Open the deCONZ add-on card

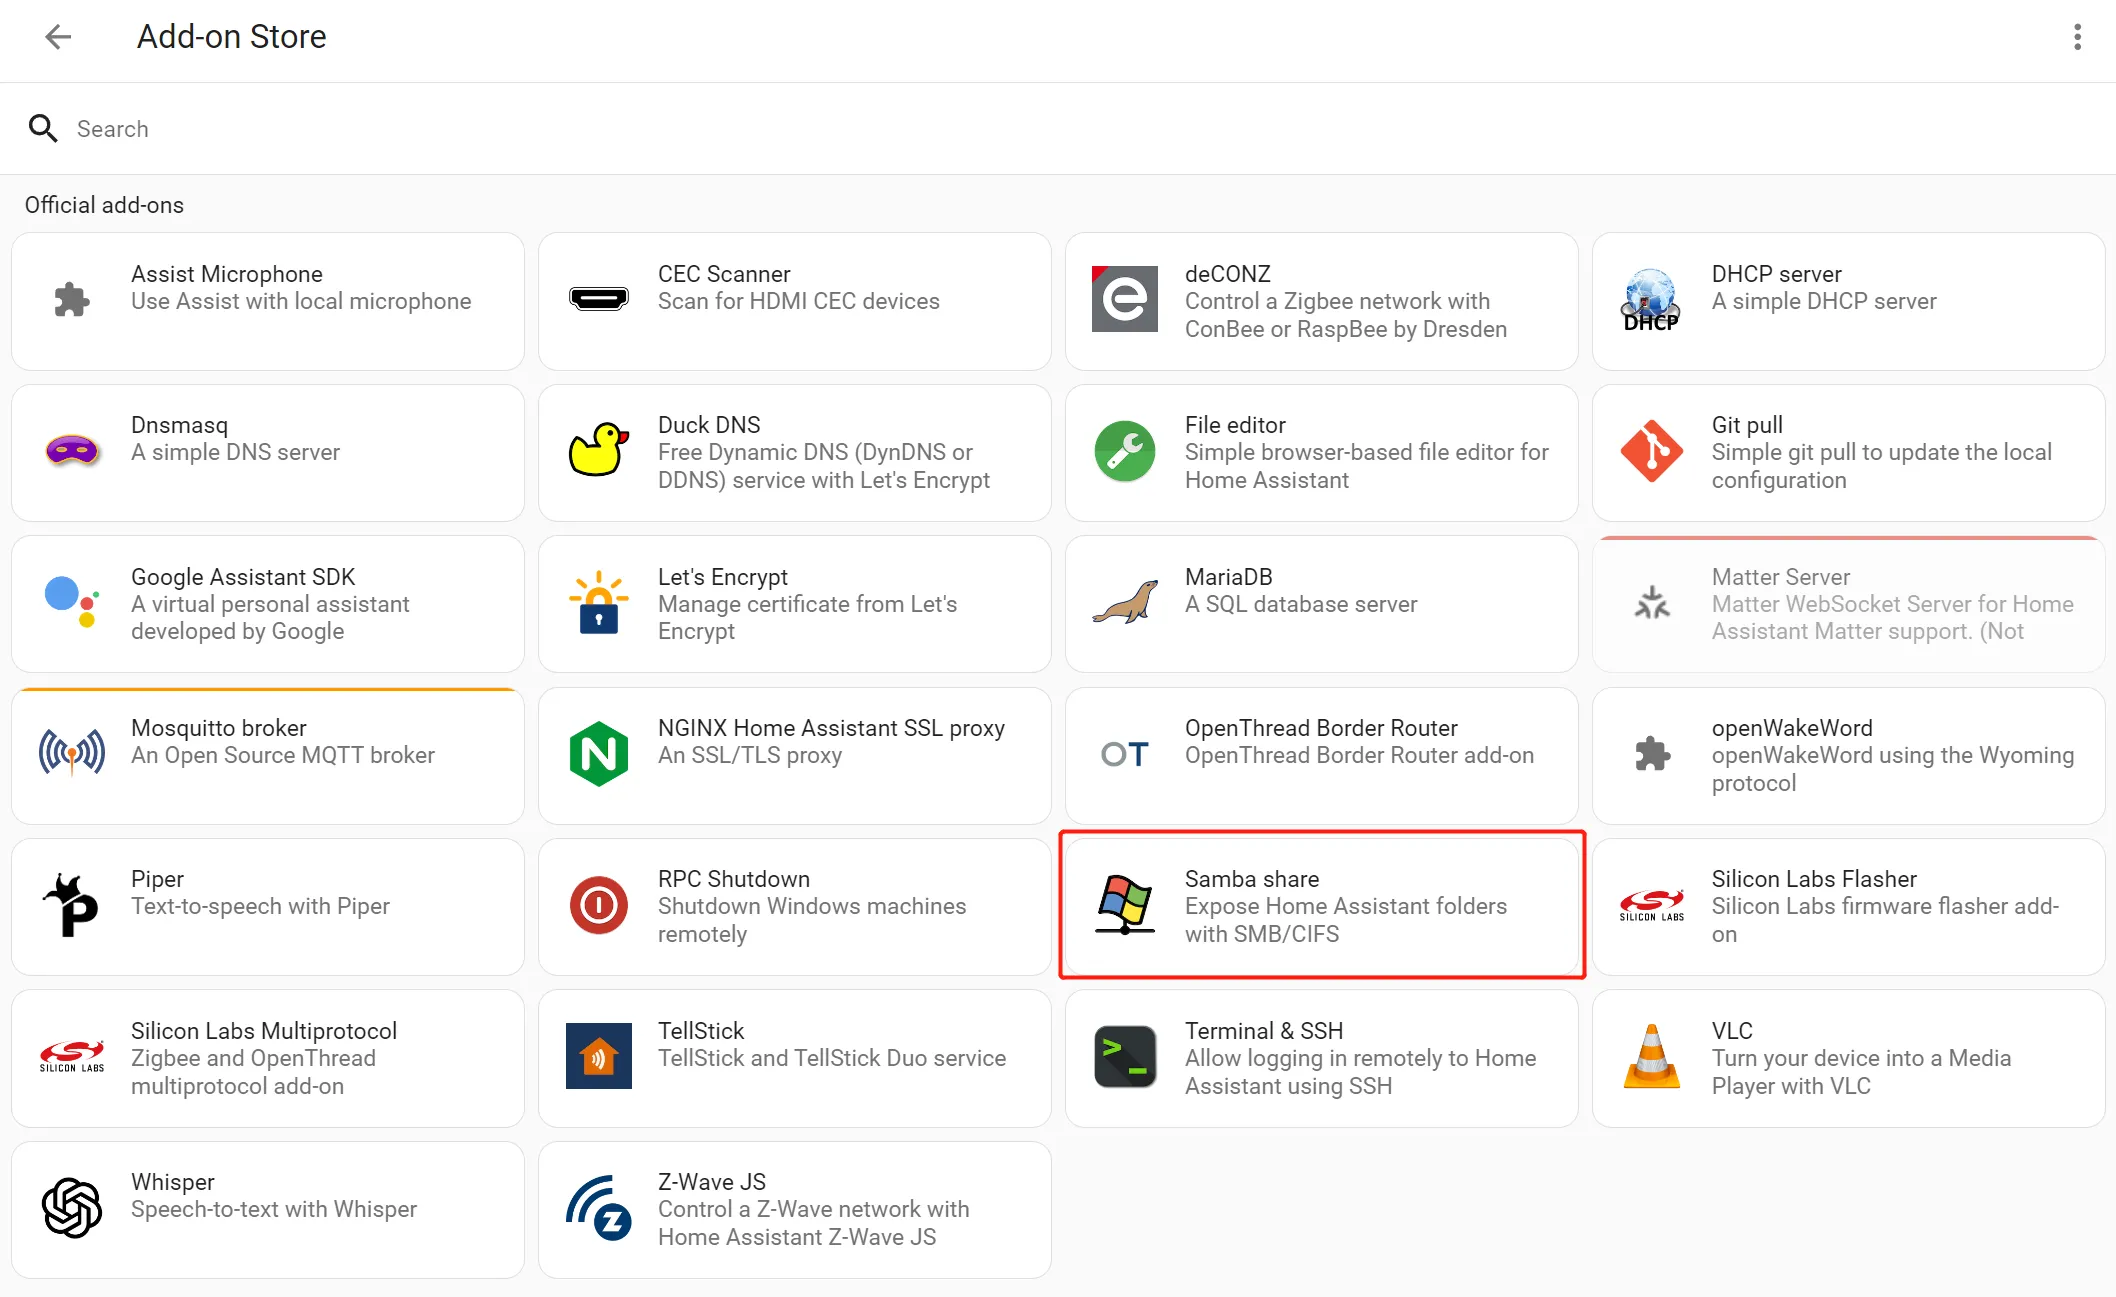(1321, 301)
